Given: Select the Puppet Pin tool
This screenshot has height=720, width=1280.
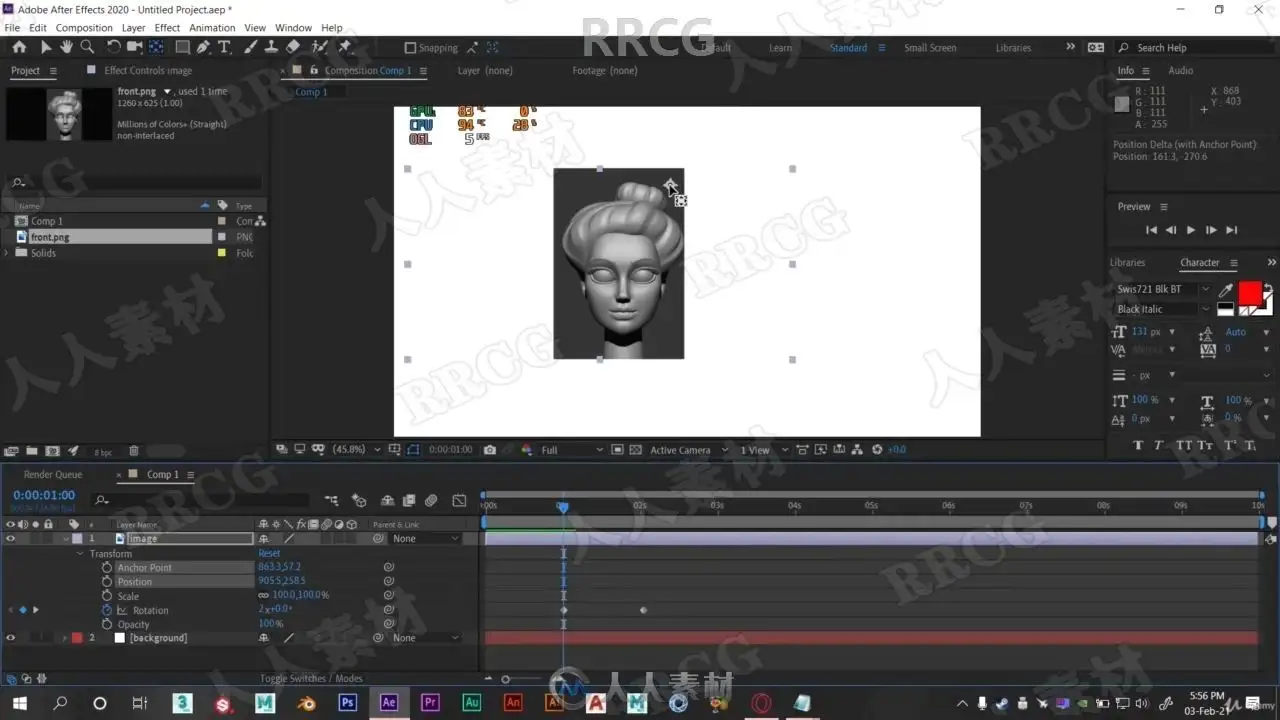Looking at the screenshot, I should (345, 47).
